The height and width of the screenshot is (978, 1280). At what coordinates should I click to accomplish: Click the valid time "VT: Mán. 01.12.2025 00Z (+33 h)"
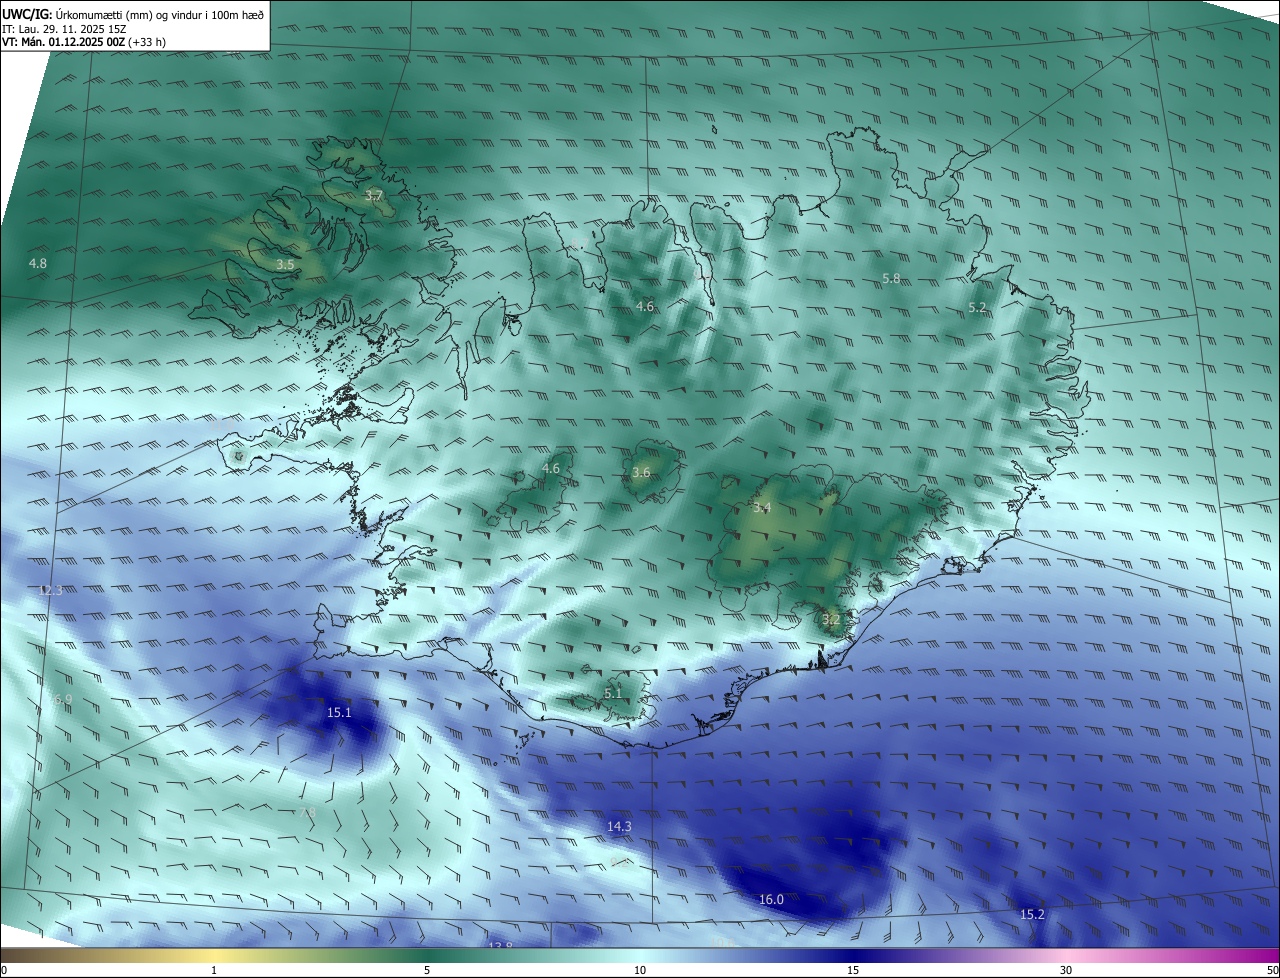84,42
